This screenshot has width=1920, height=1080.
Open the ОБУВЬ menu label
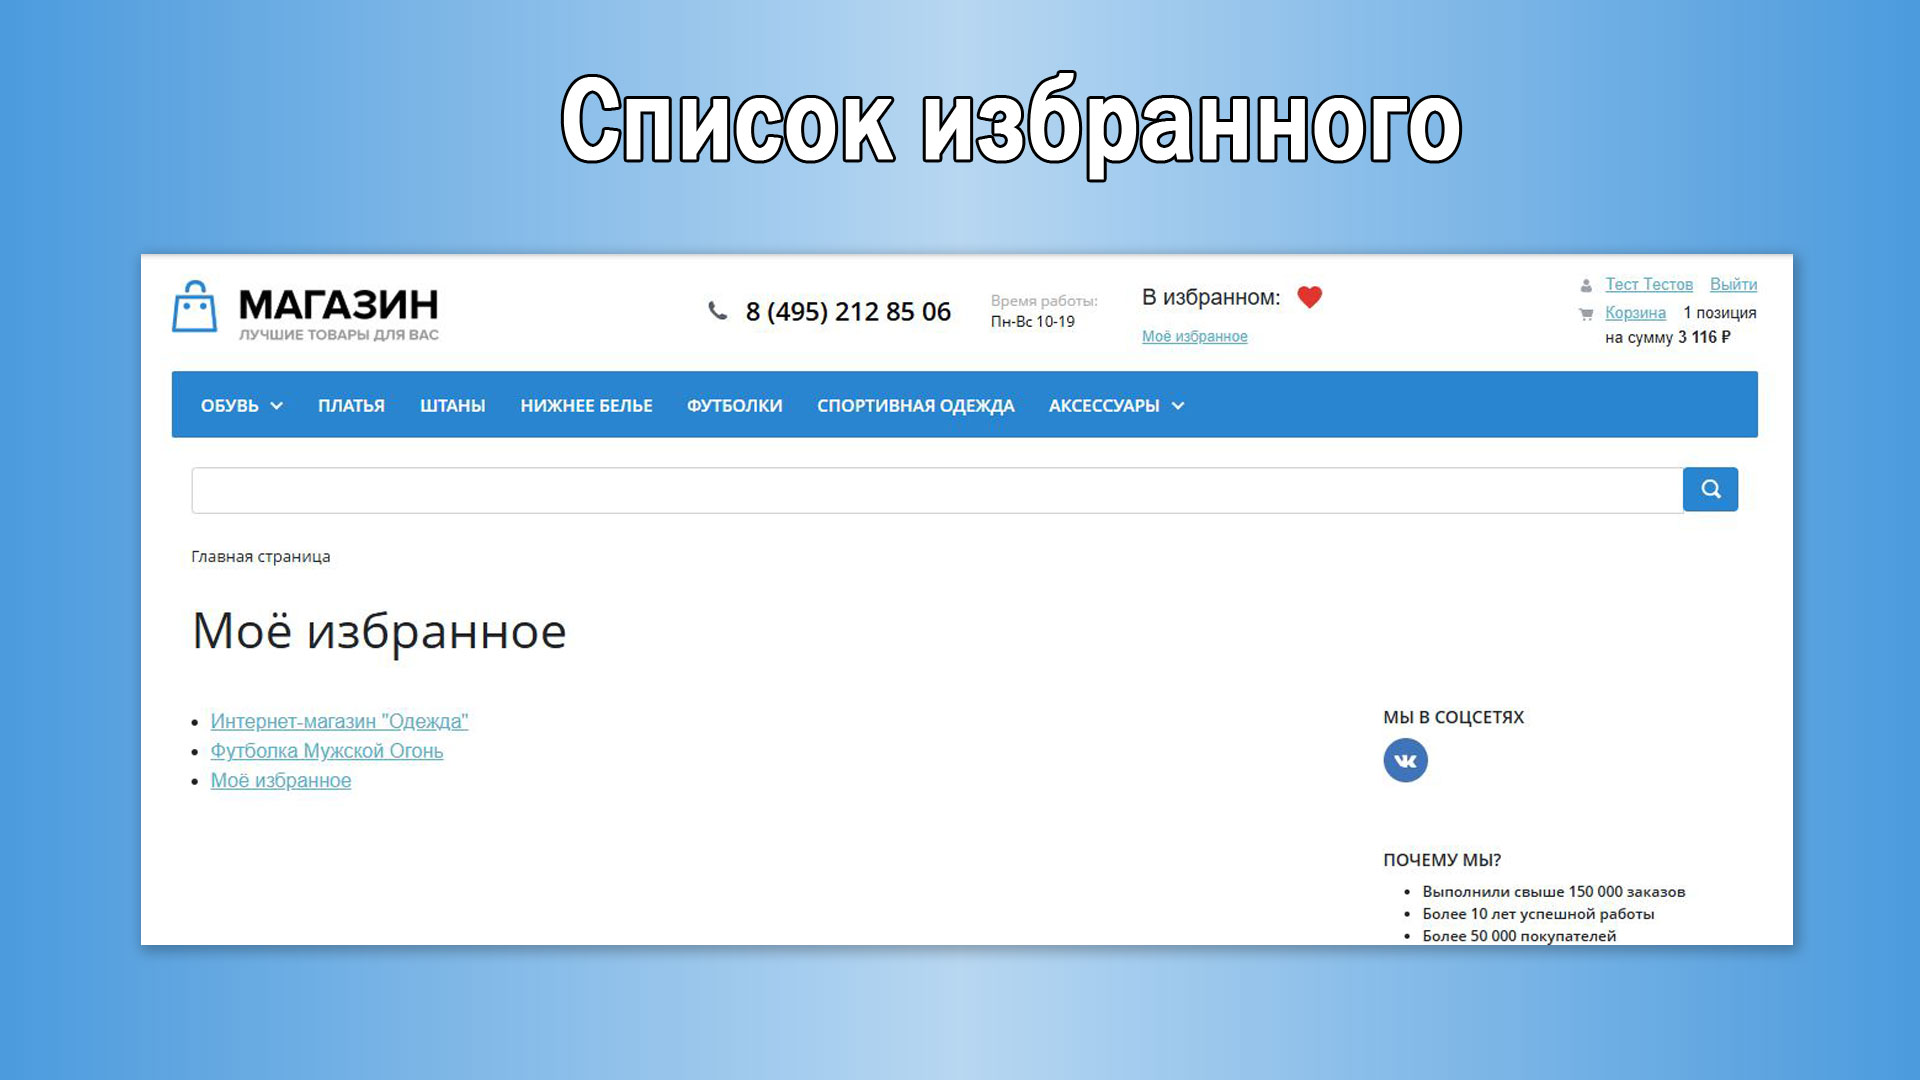coord(229,406)
